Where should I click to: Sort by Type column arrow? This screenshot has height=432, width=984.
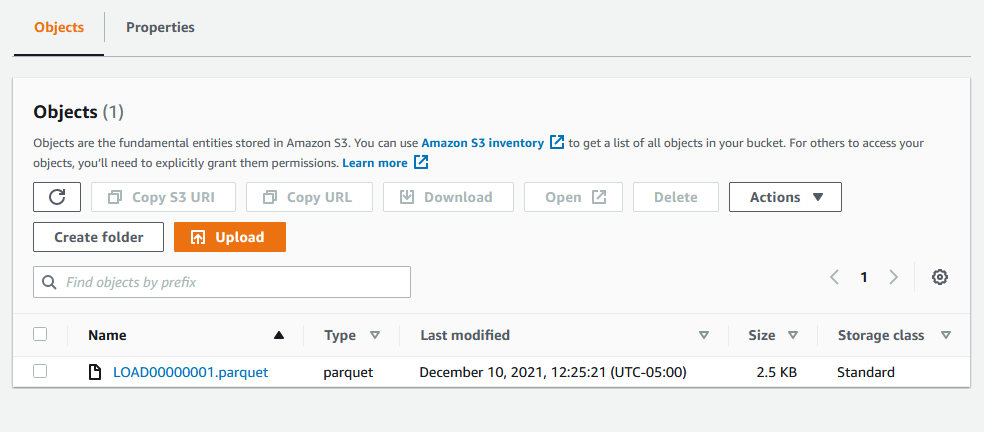[x=375, y=335]
